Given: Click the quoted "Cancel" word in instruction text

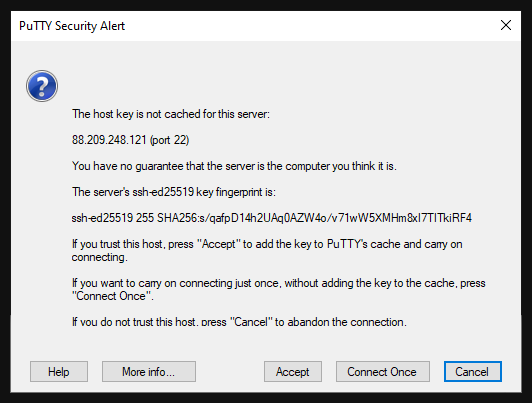Looking at the screenshot, I should pos(251,322).
